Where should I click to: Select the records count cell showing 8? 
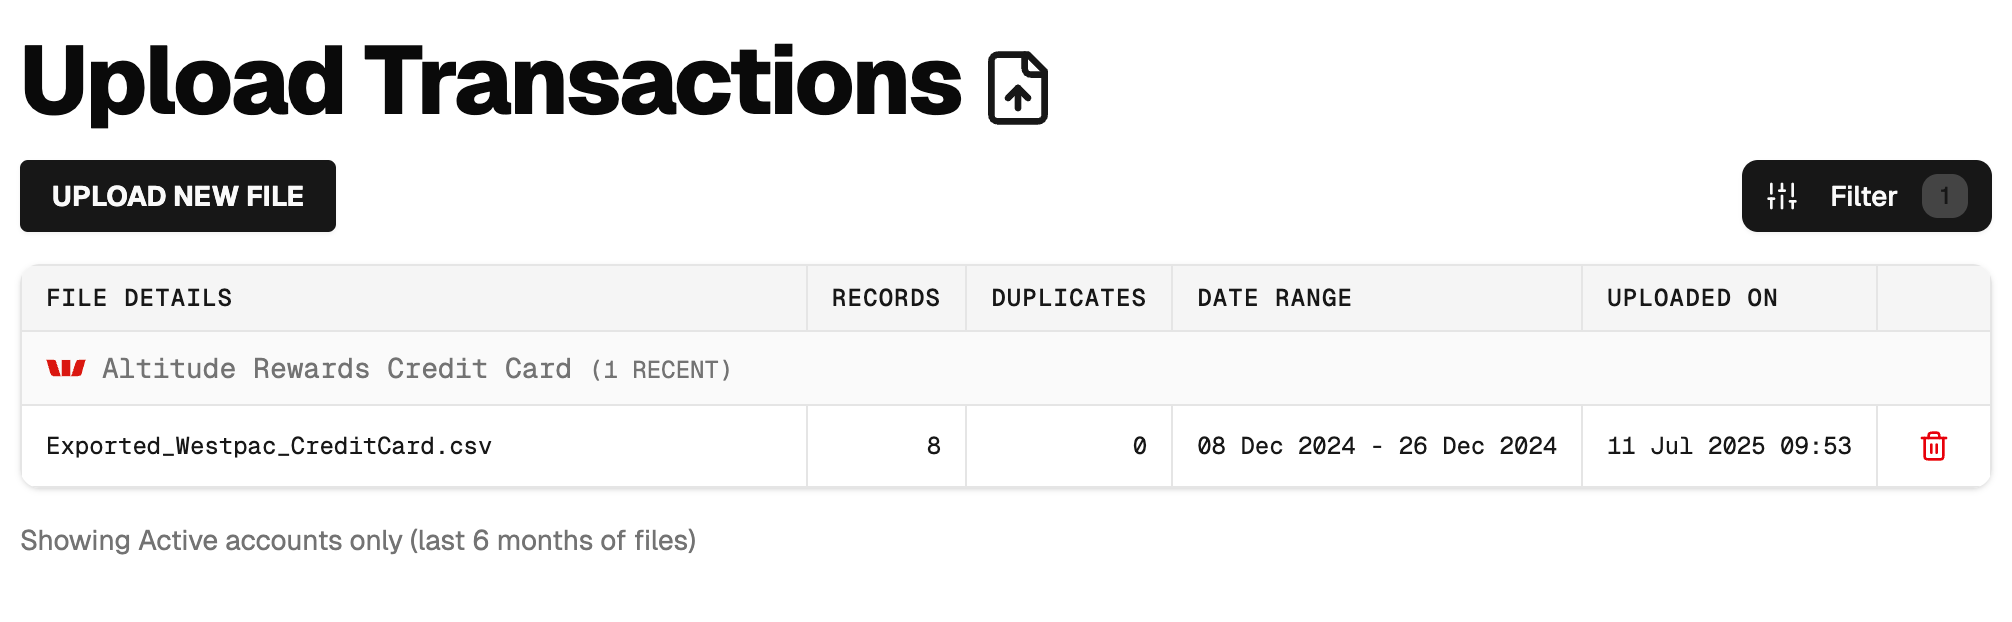tap(933, 446)
